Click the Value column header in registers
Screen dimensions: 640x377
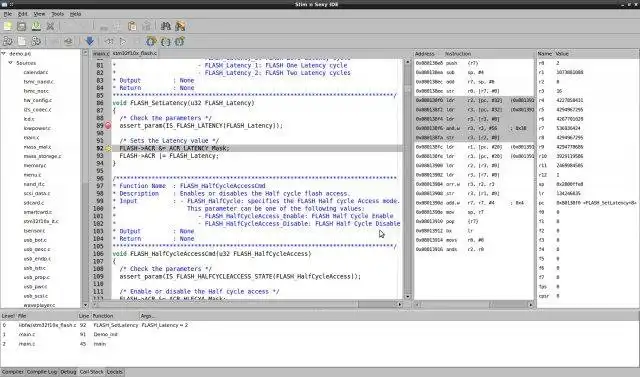pos(596,54)
